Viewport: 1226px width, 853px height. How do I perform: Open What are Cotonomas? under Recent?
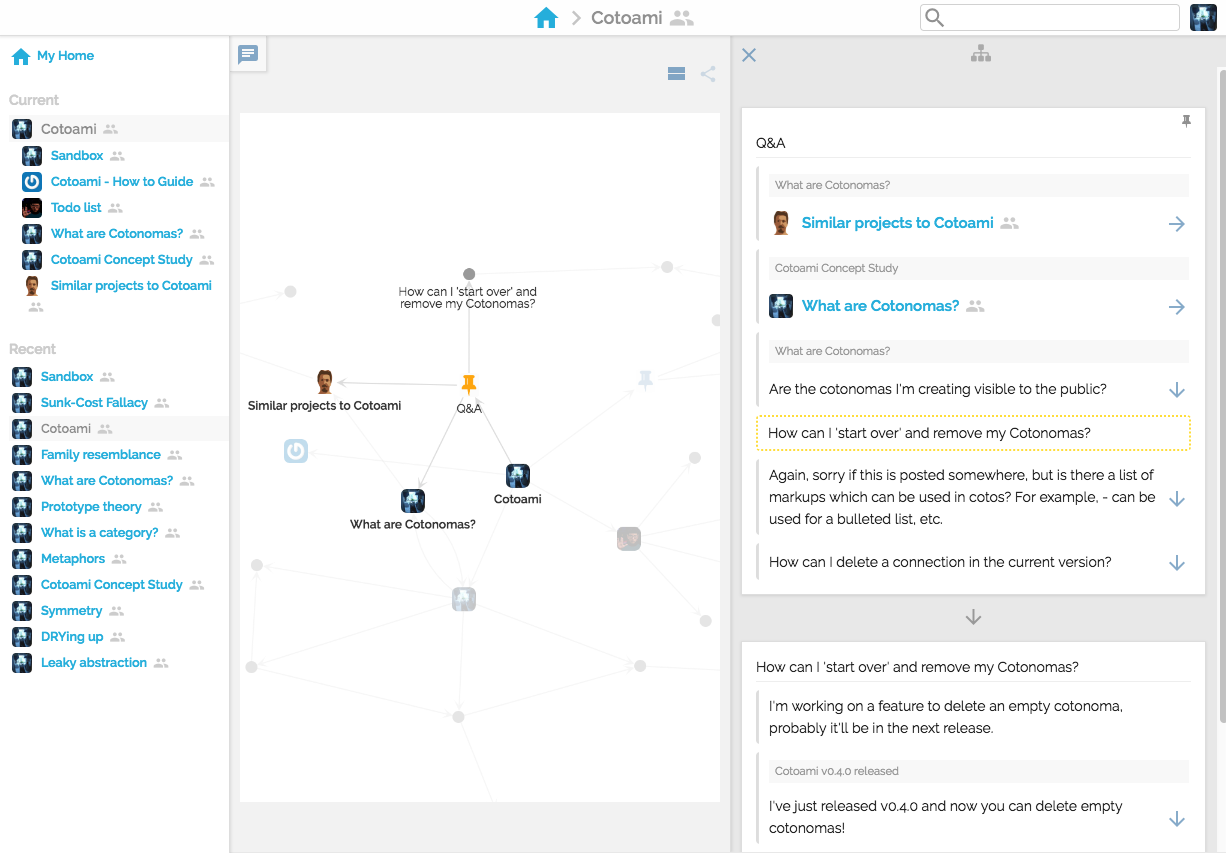pyautogui.click(x=107, y=480)
